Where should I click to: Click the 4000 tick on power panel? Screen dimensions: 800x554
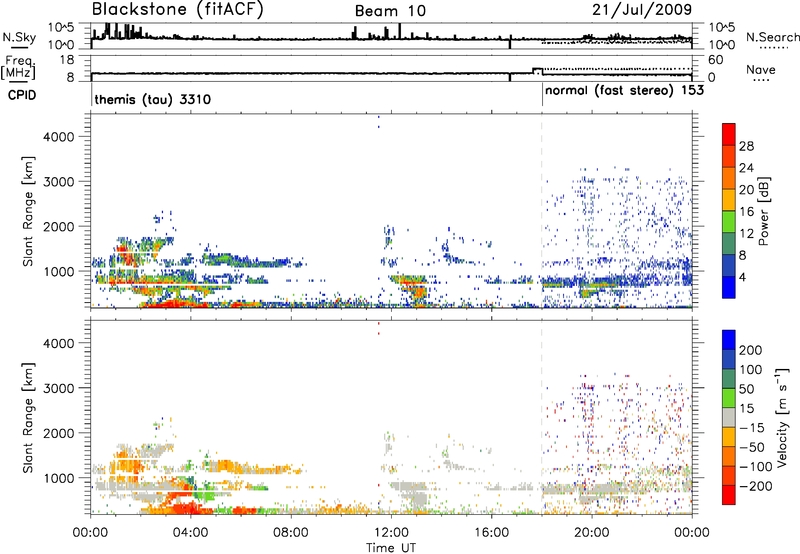click(x=58, y=137)
